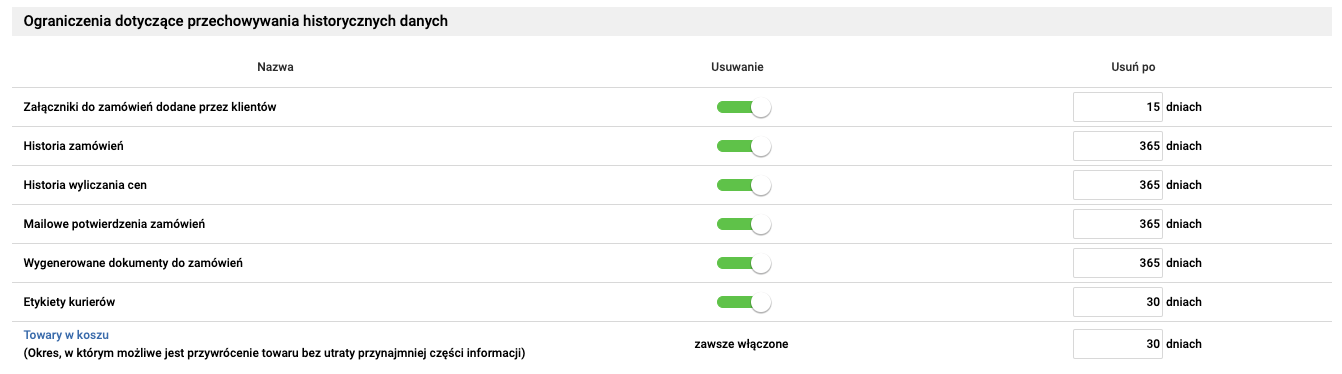Focus the 15 days field for Załączniki
Image resolution: width=1342 pixels, height=374 pixels.
(1118, 107)
